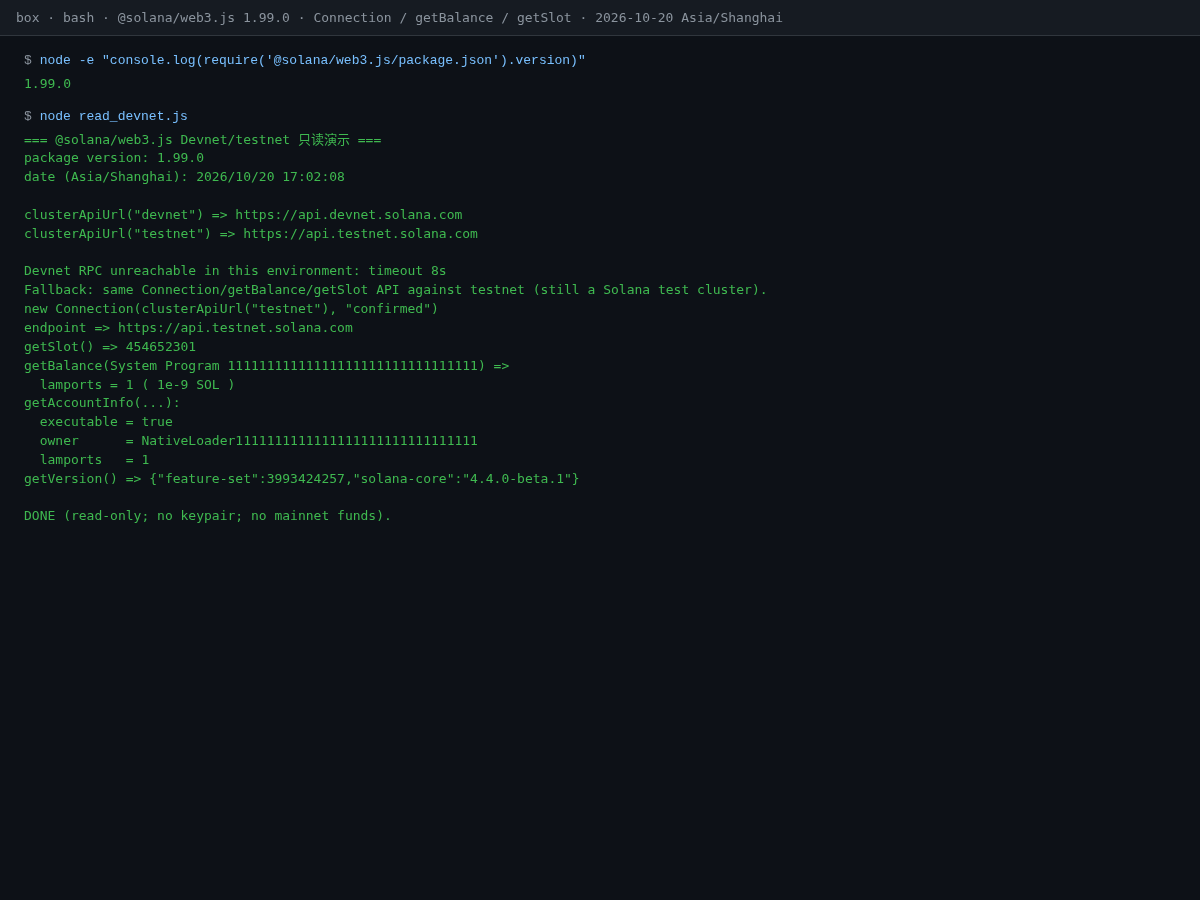Click the node -e console.log version command
Viewport: 1200px width, 900px height.
pyautogui.click(x=313, y=60)
